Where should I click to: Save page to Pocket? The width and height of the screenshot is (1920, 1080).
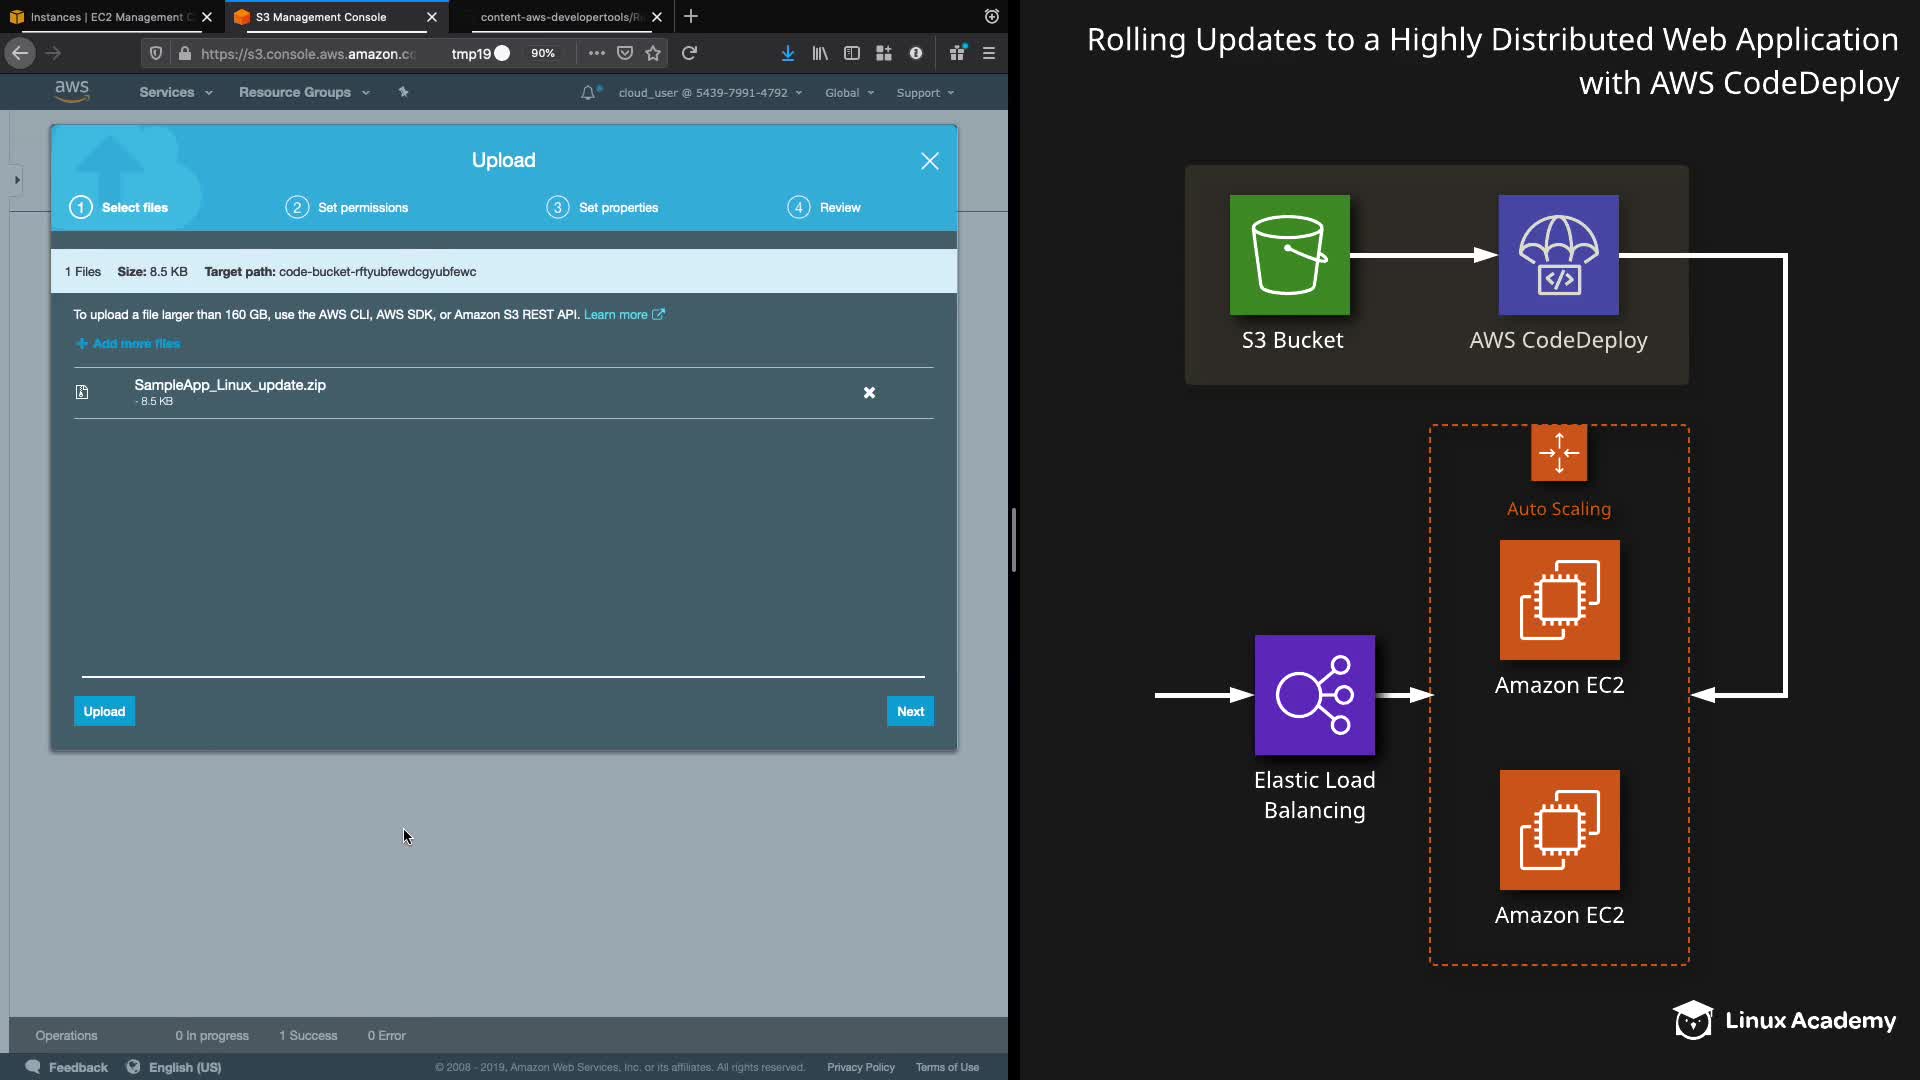625,53
